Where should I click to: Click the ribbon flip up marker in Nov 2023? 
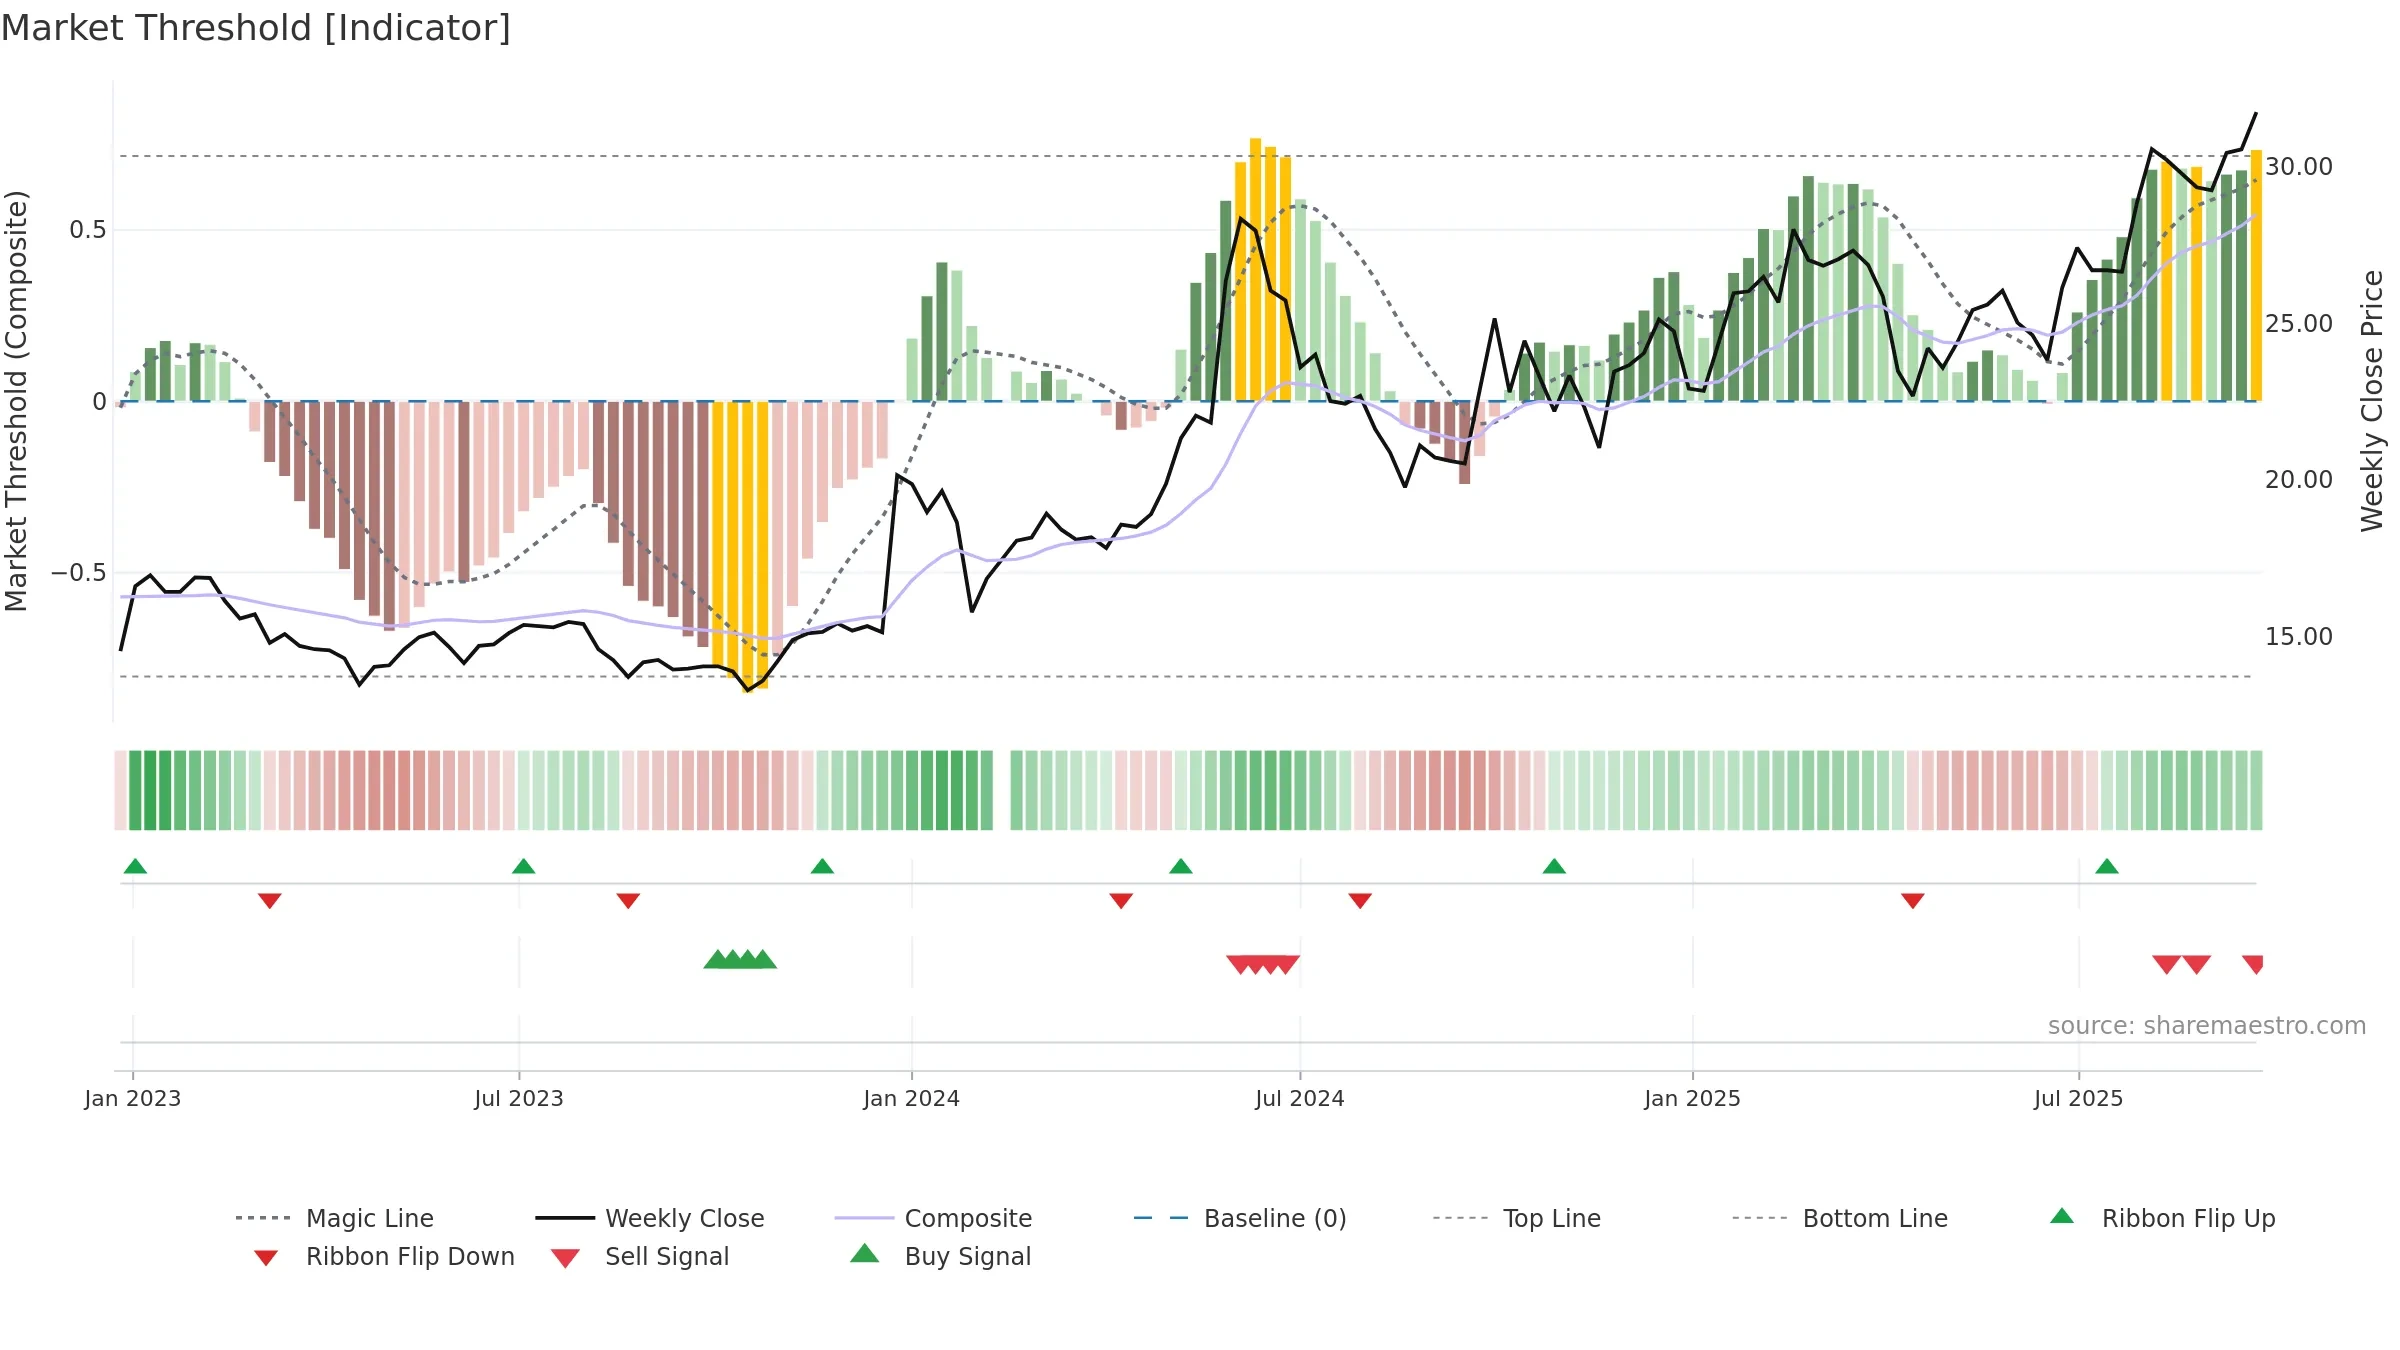click(x=822, y=866)
